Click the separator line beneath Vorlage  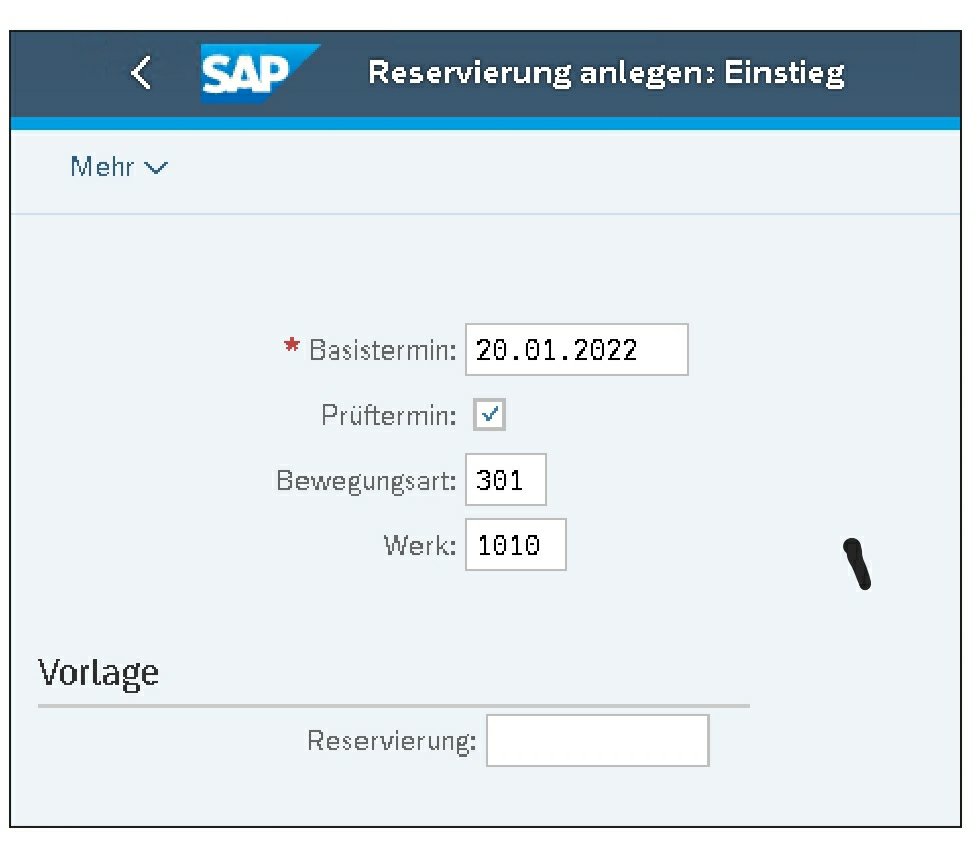(x=392, y=706)
